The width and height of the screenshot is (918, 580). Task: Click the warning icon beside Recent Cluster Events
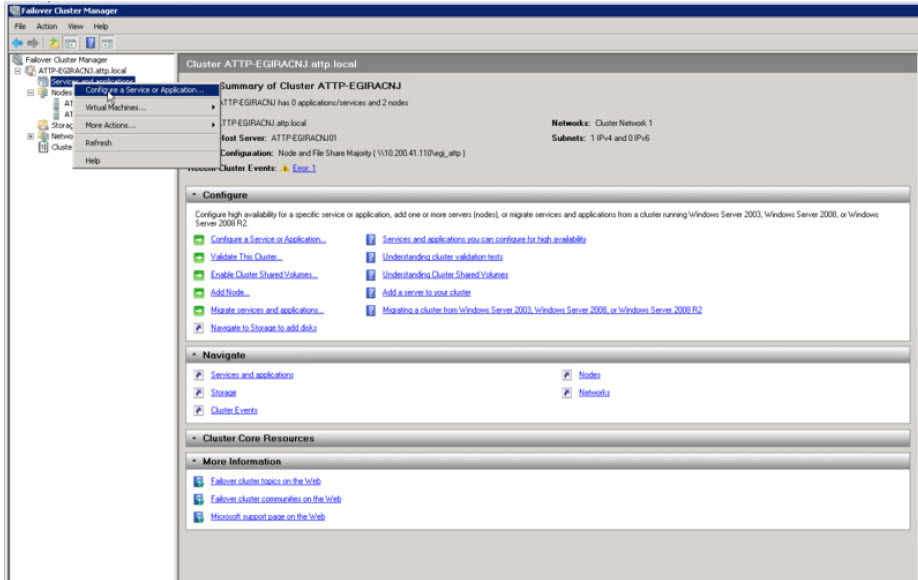pos(285,169)
